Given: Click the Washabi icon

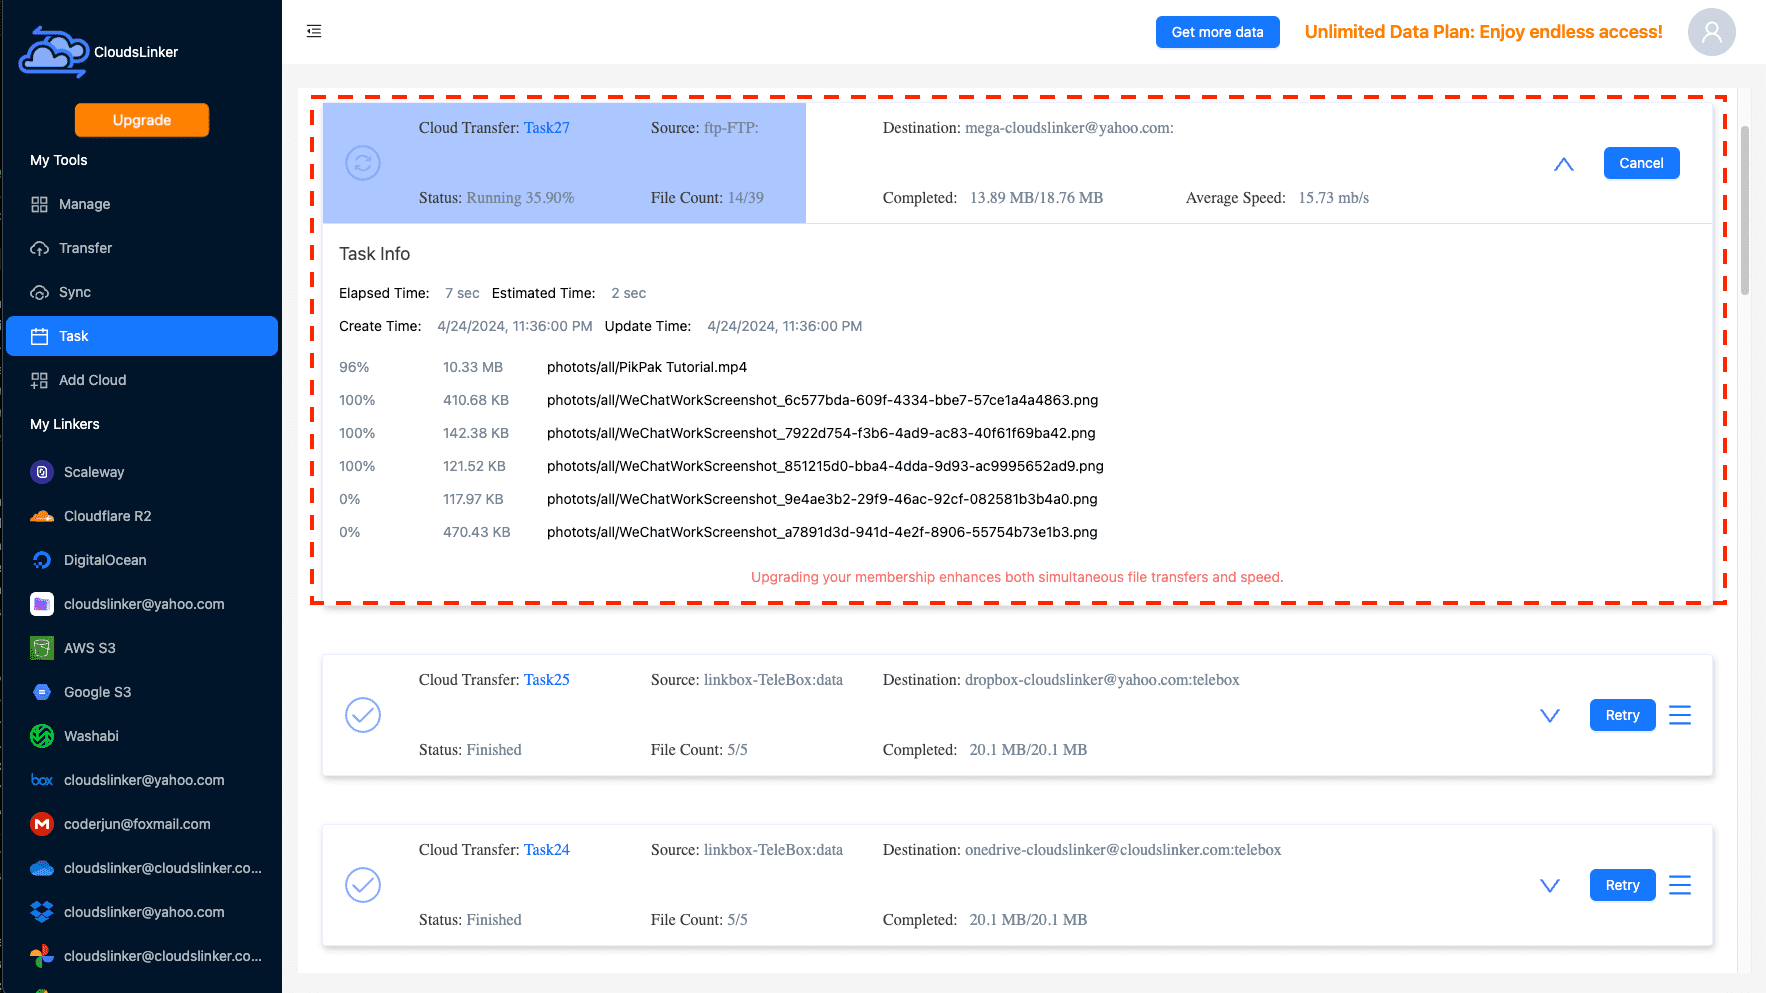Looking at the screenshot, I should pos(42,736).
